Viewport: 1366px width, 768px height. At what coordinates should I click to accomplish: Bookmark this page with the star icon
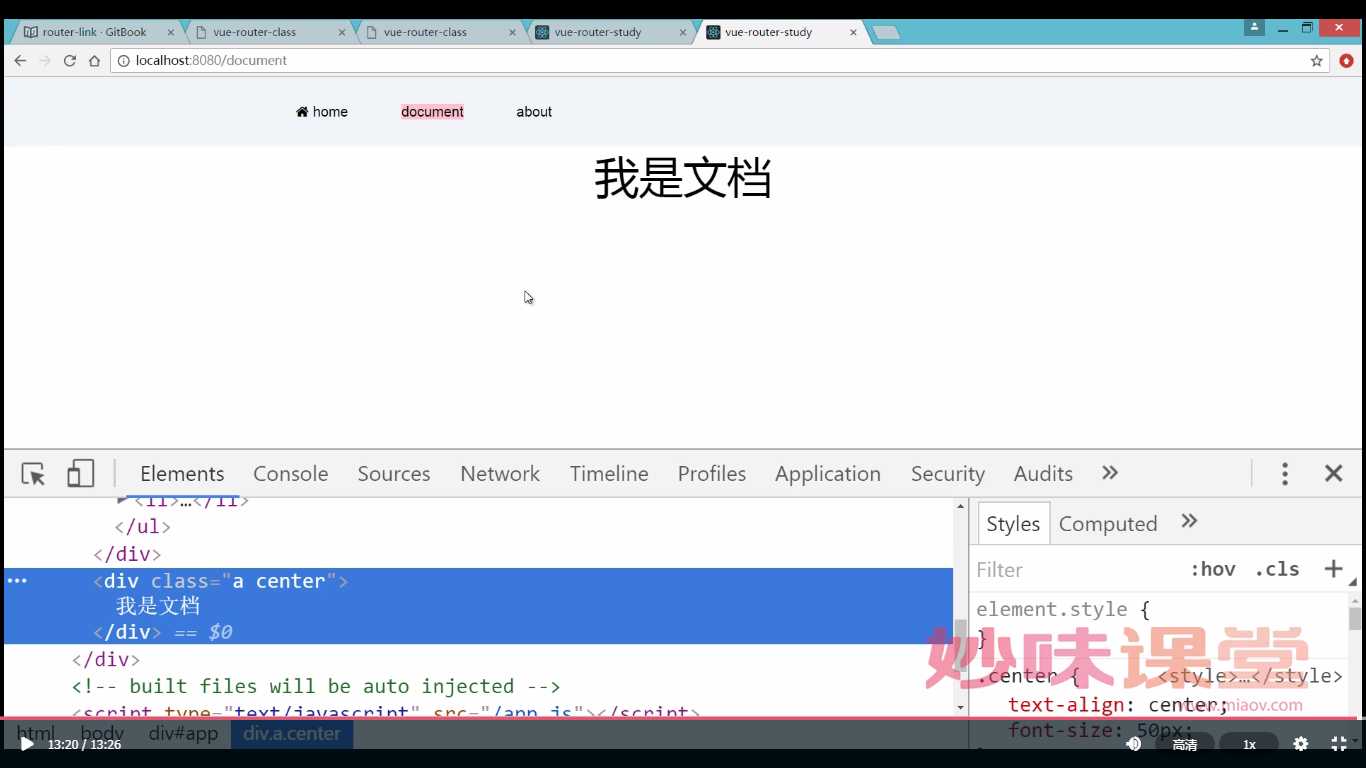coord(1317,61)
